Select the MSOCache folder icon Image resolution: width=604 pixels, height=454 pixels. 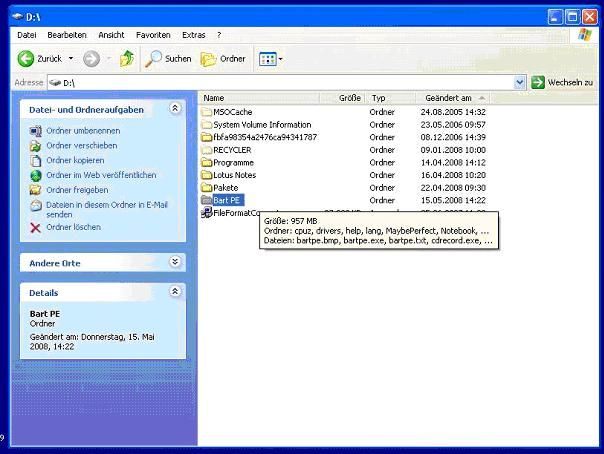point(207,112)
